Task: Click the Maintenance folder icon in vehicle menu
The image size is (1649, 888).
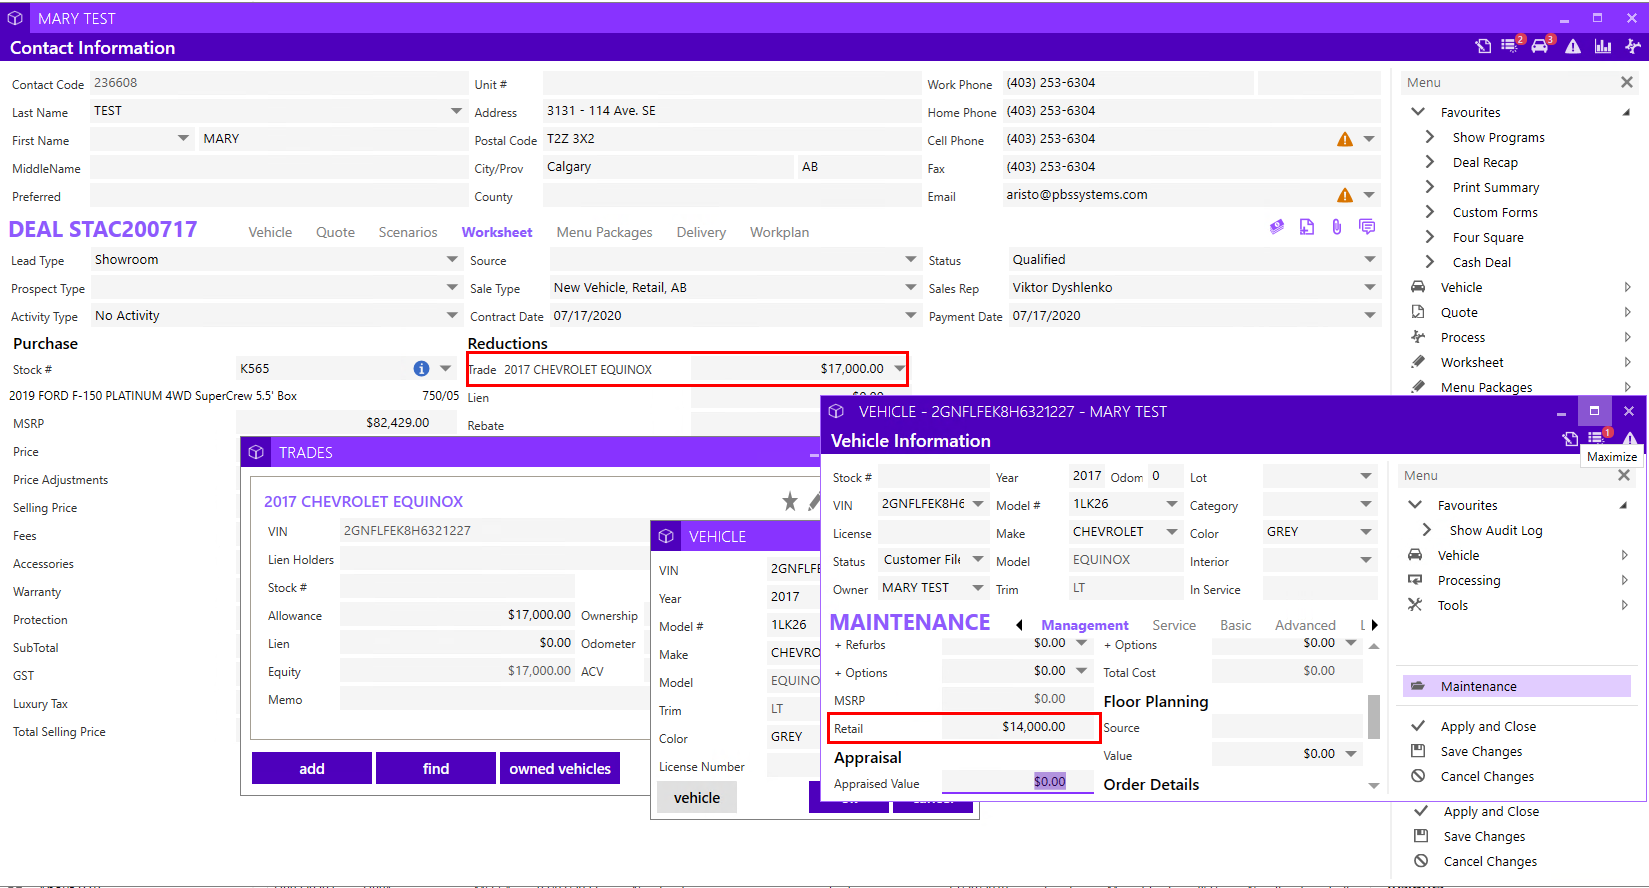Action: [x=1418, y=686]
